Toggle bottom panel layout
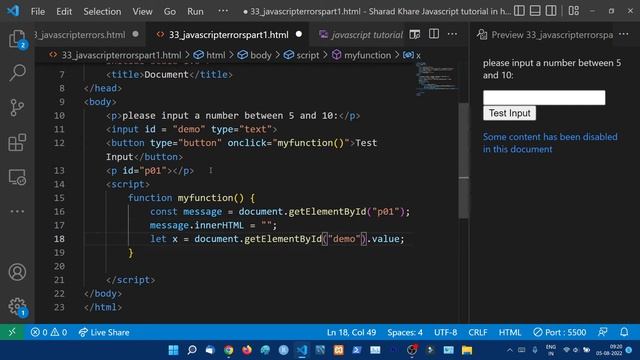Viewport: 640px width, 360px height. pyautogui.click(x=535, y=11)
